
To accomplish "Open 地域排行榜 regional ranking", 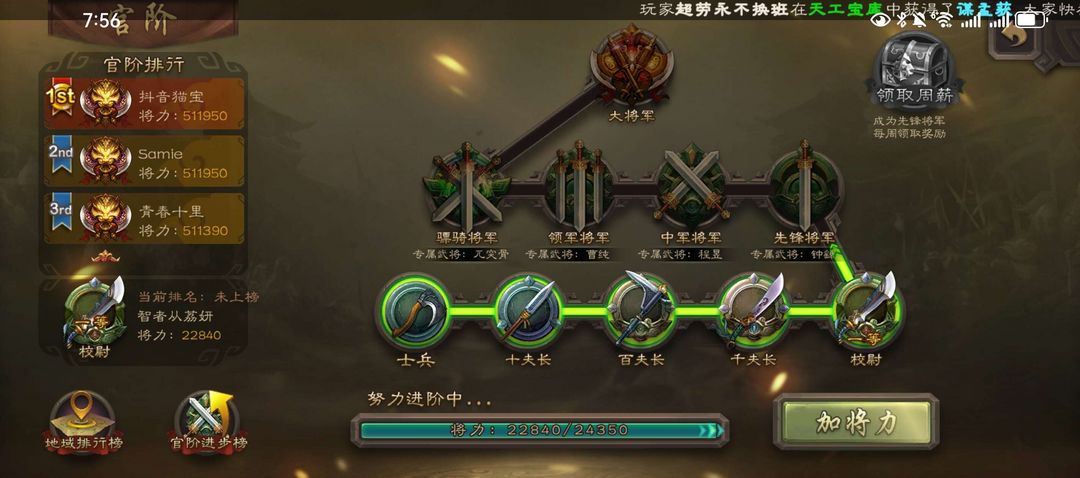I will [x=83, y=421].
